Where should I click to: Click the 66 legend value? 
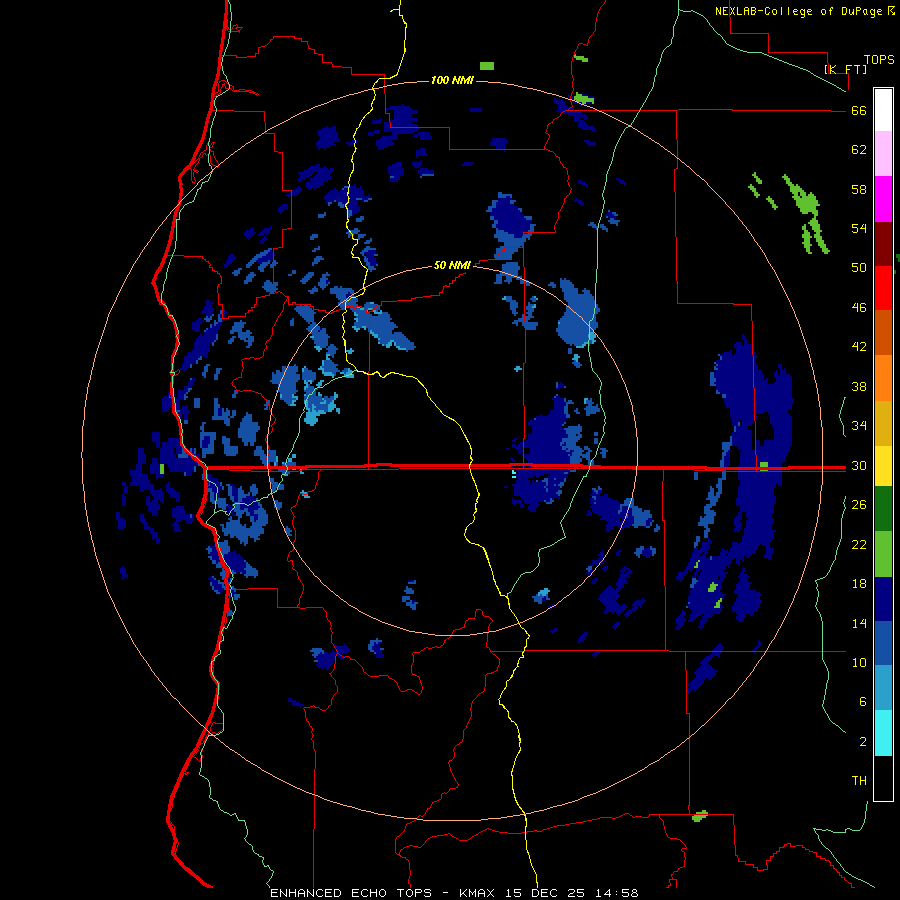click(859, 111)
